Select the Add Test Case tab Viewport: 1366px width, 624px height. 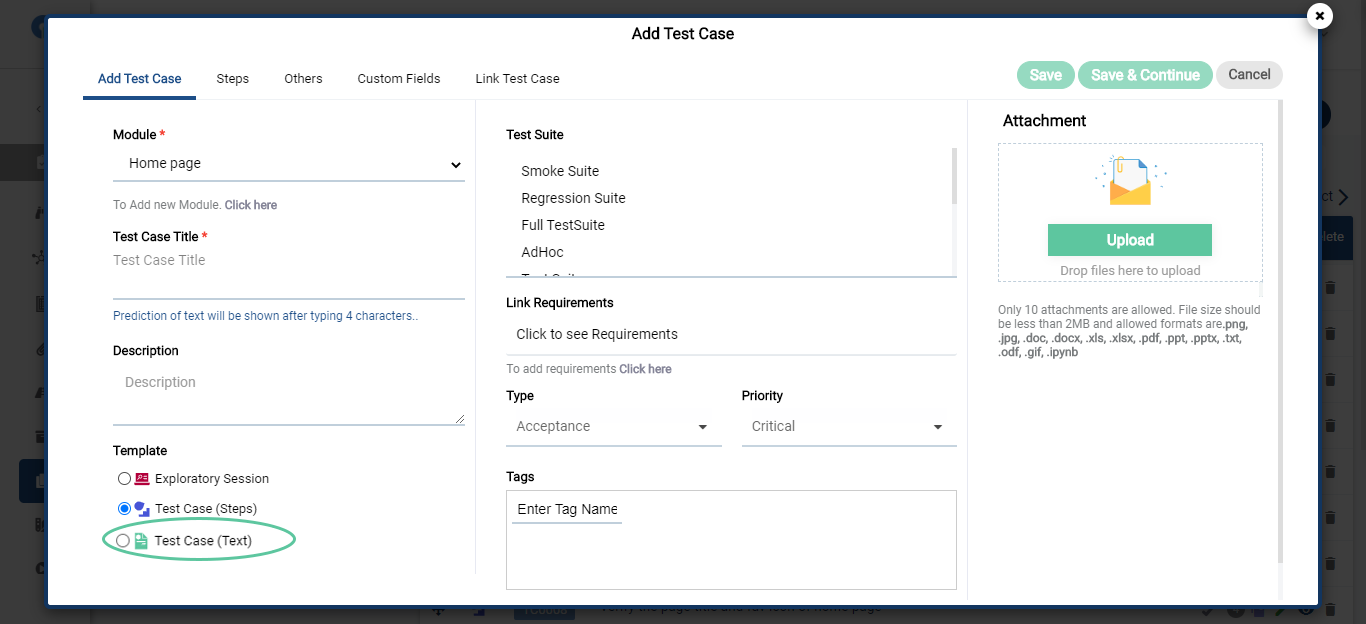coord(140,78)
